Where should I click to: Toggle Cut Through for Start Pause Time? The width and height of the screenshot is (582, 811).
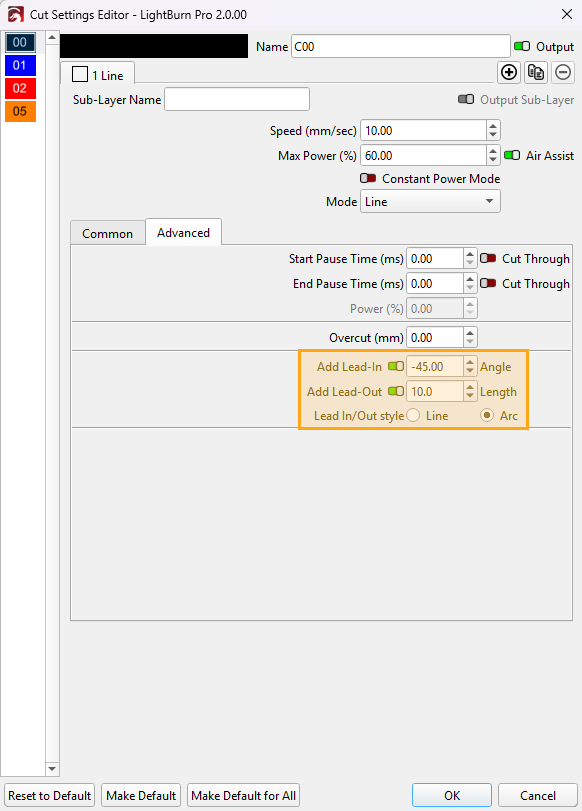pyautogui.click(x=488, y=258)
